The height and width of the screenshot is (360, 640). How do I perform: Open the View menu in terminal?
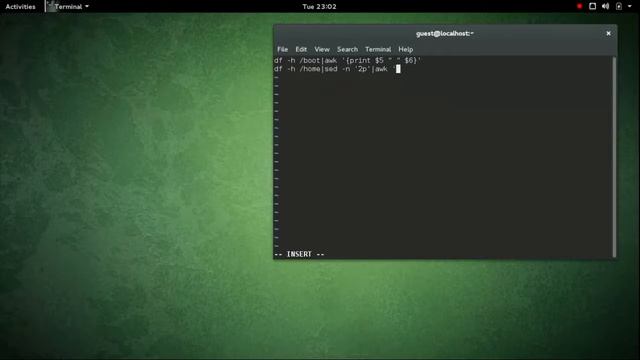(x=322, y=49)
